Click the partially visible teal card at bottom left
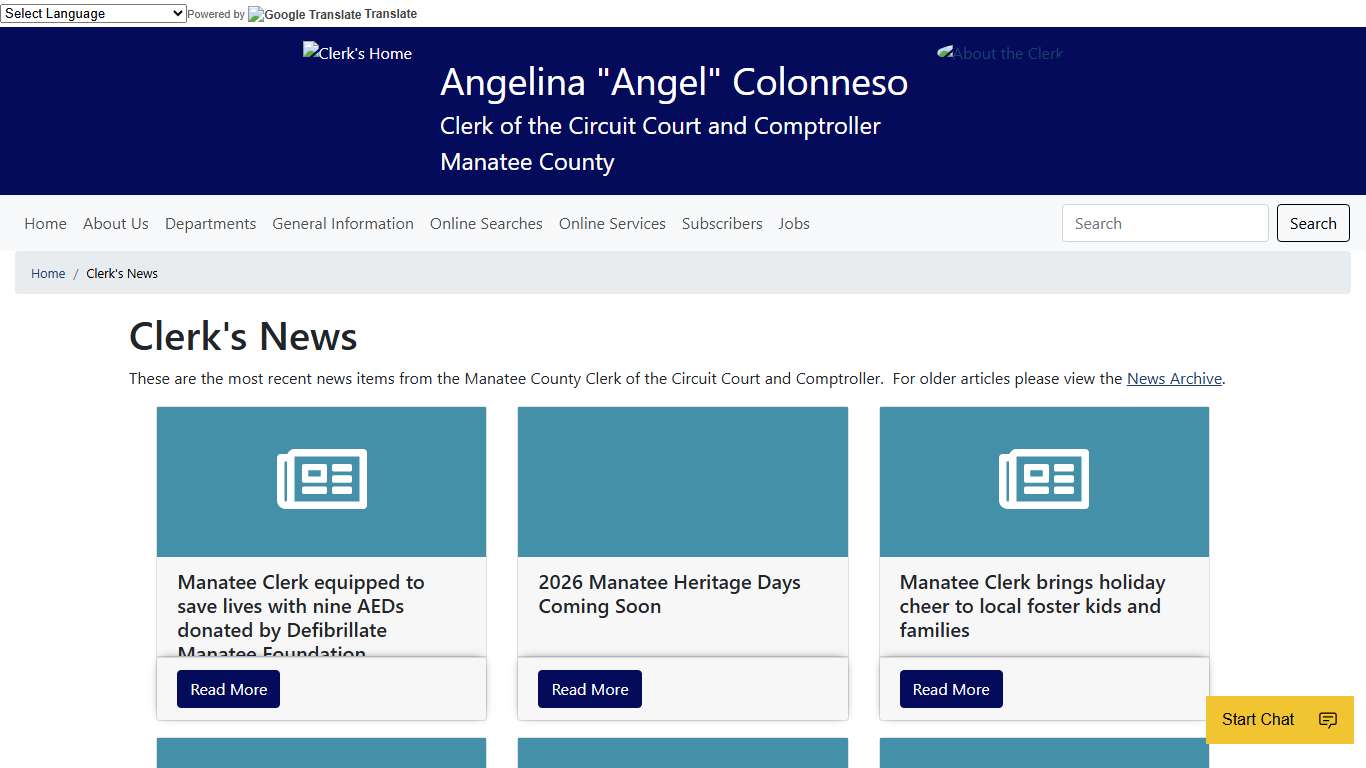The image size is (1366, 768). coord(321,755)
